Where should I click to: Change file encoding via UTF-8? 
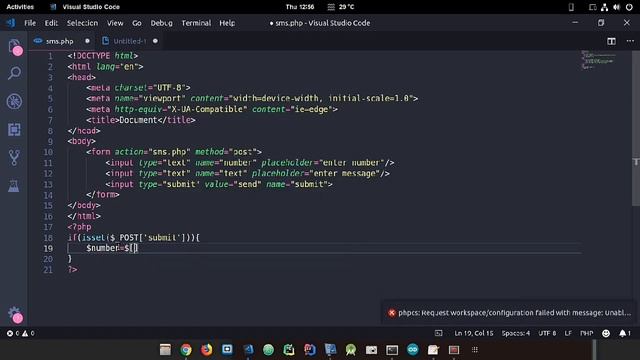[547, 333]
